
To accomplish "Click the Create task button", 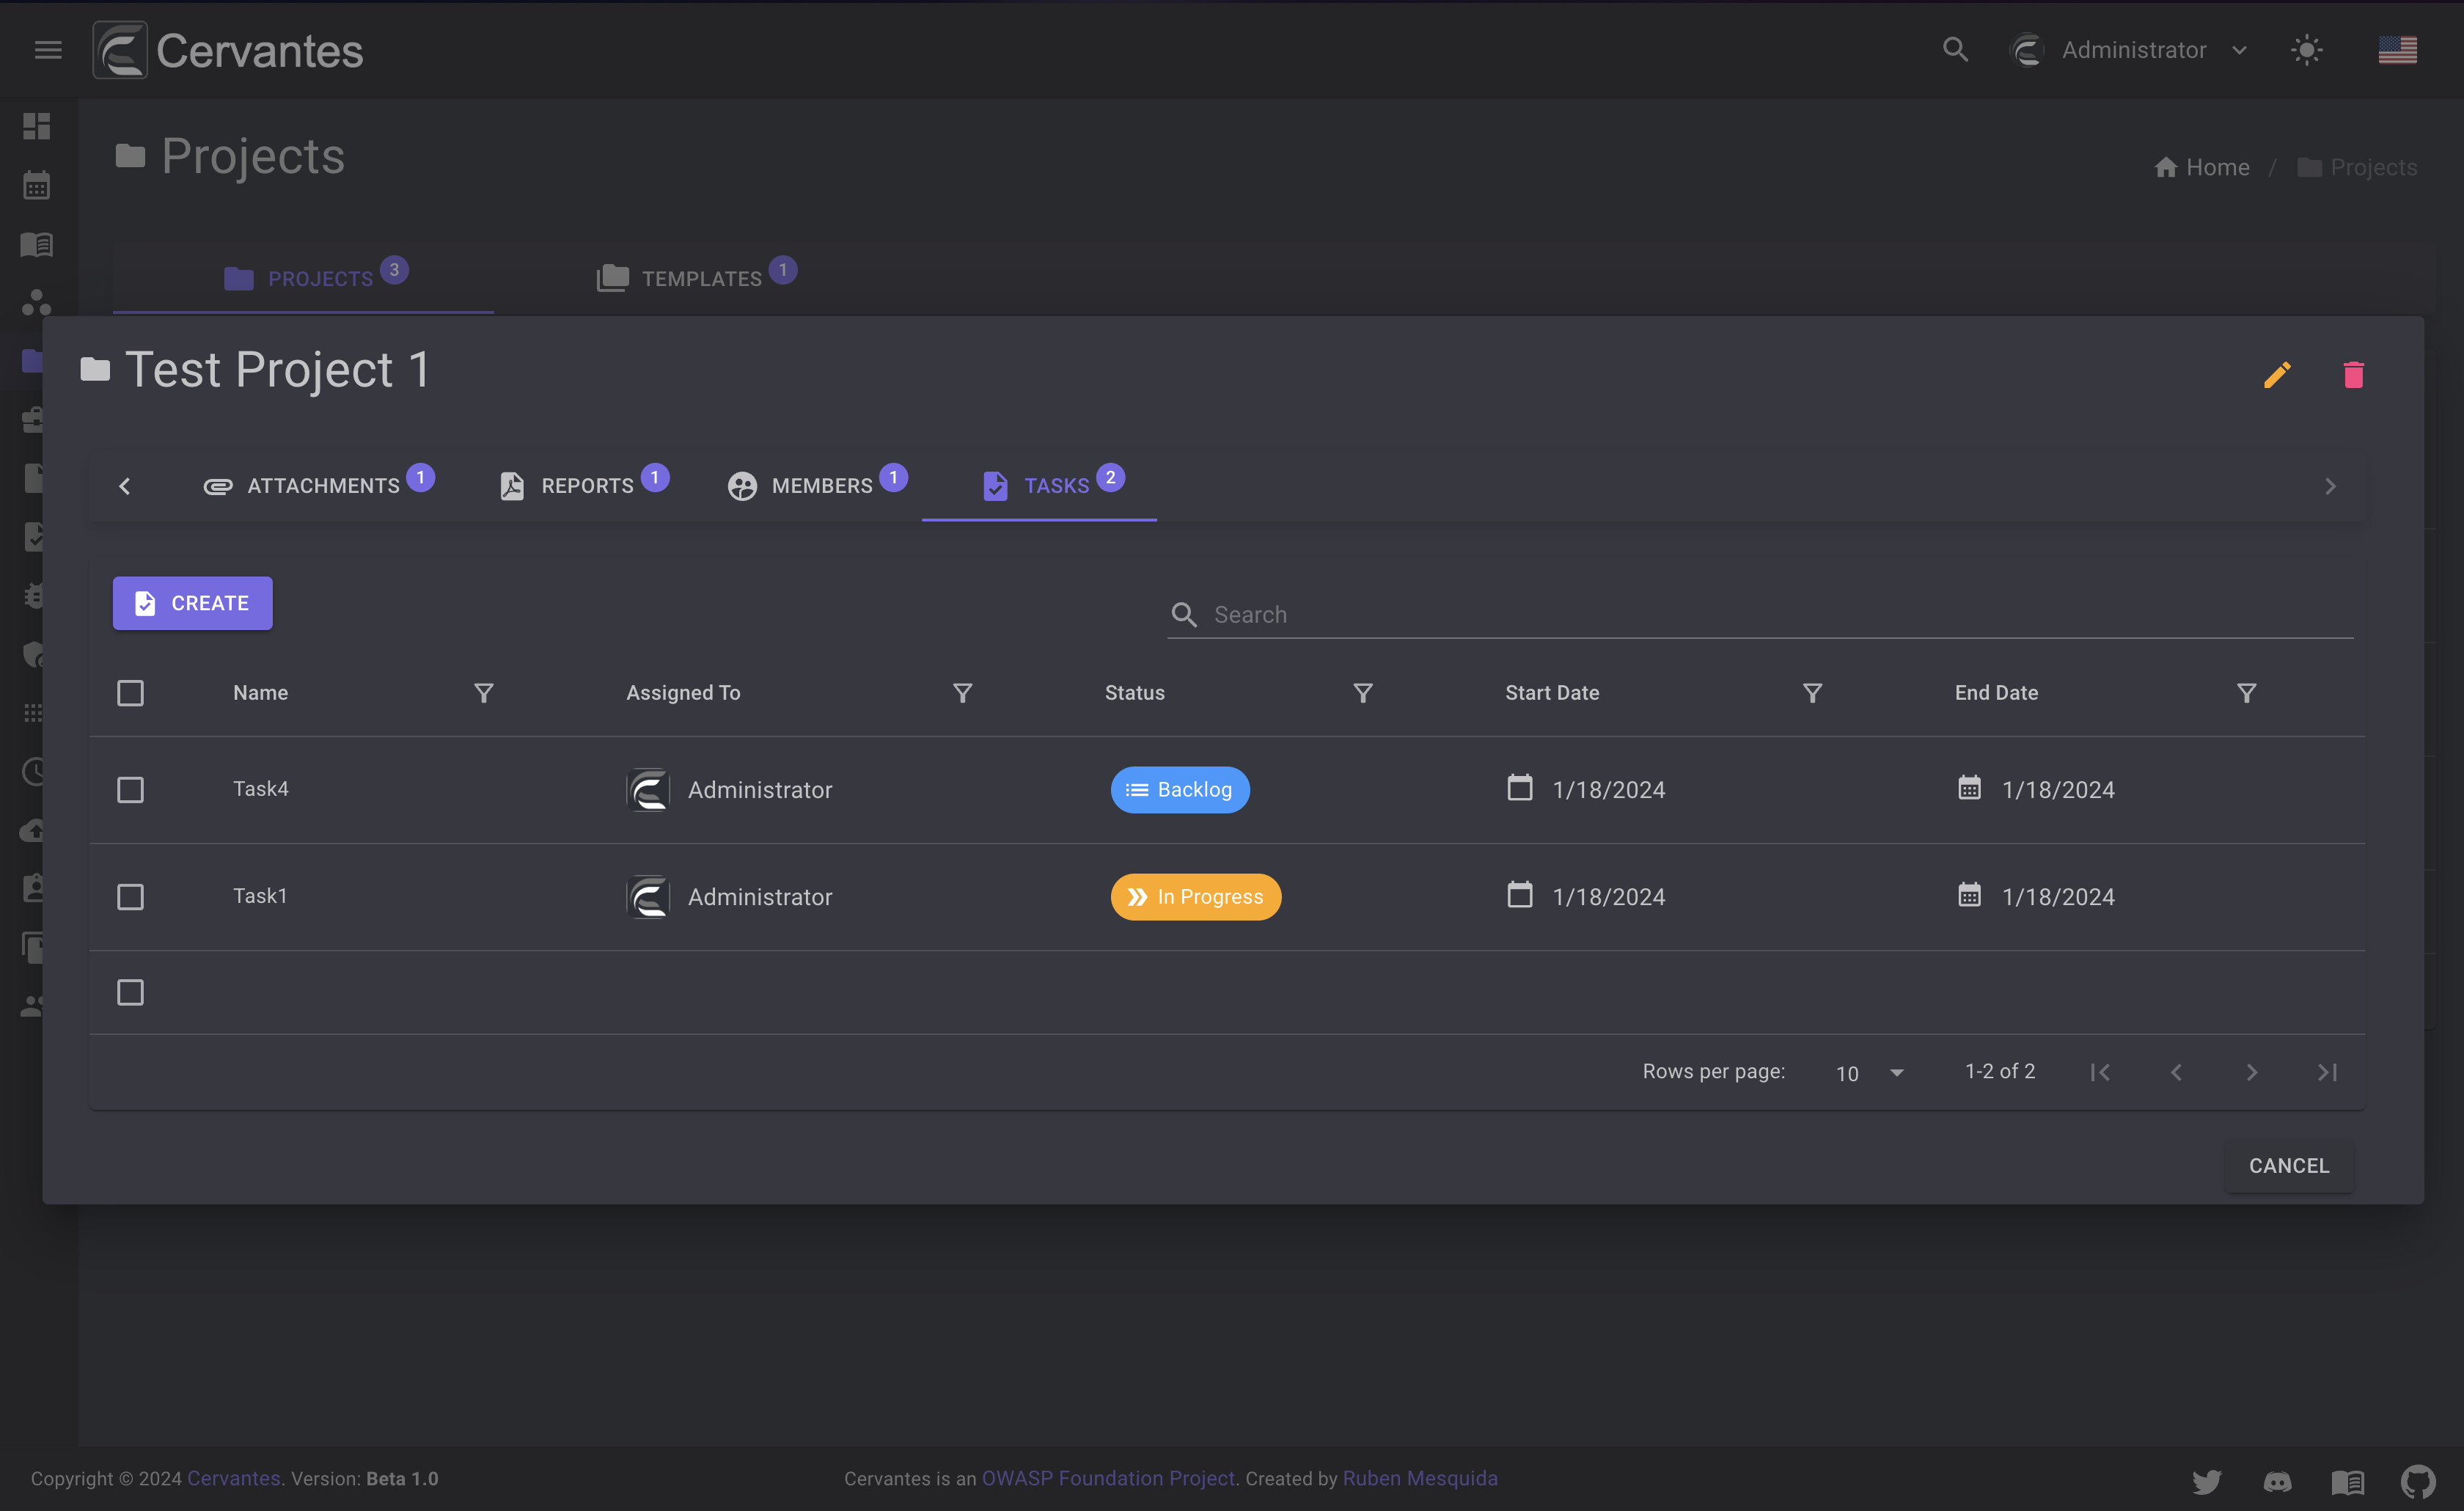I will pos(192,603).
